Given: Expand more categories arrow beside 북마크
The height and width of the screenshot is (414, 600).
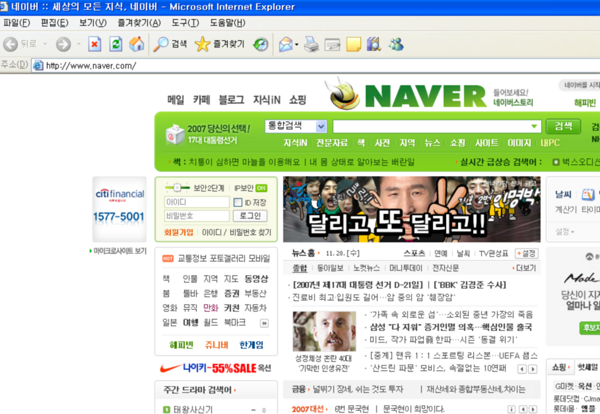Looking at the screenshot, I should [264, 323].
